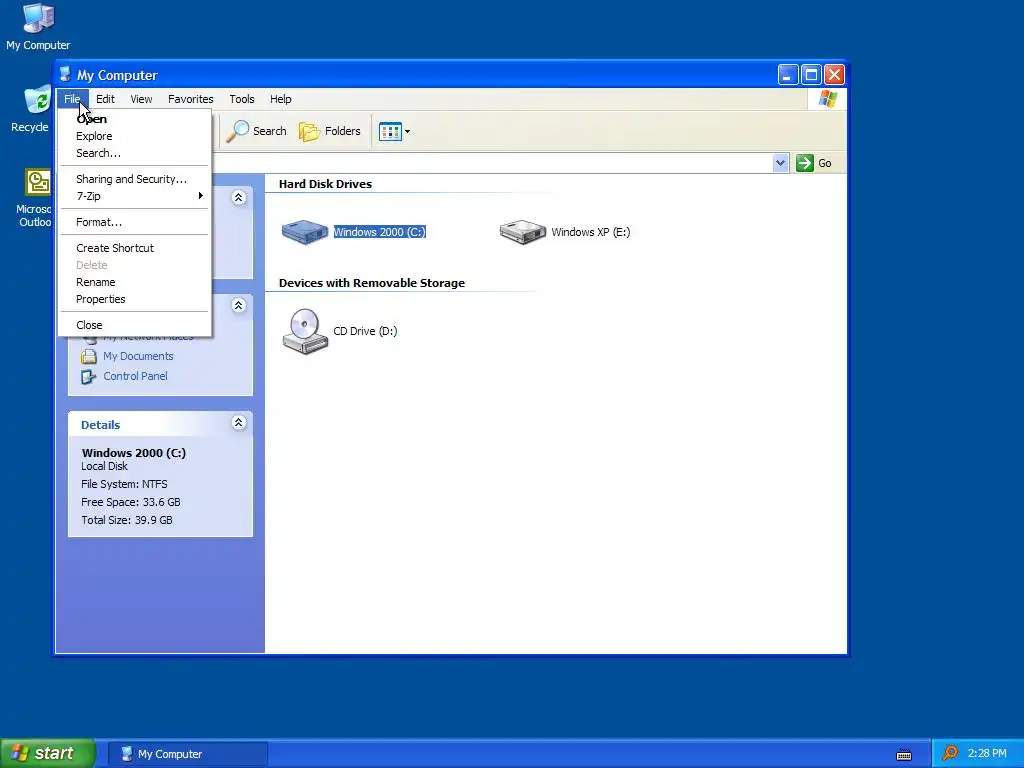Click the Start button
Viewport: 1024px width, 768px height.
pyautogui.click(x=48, y=754)
